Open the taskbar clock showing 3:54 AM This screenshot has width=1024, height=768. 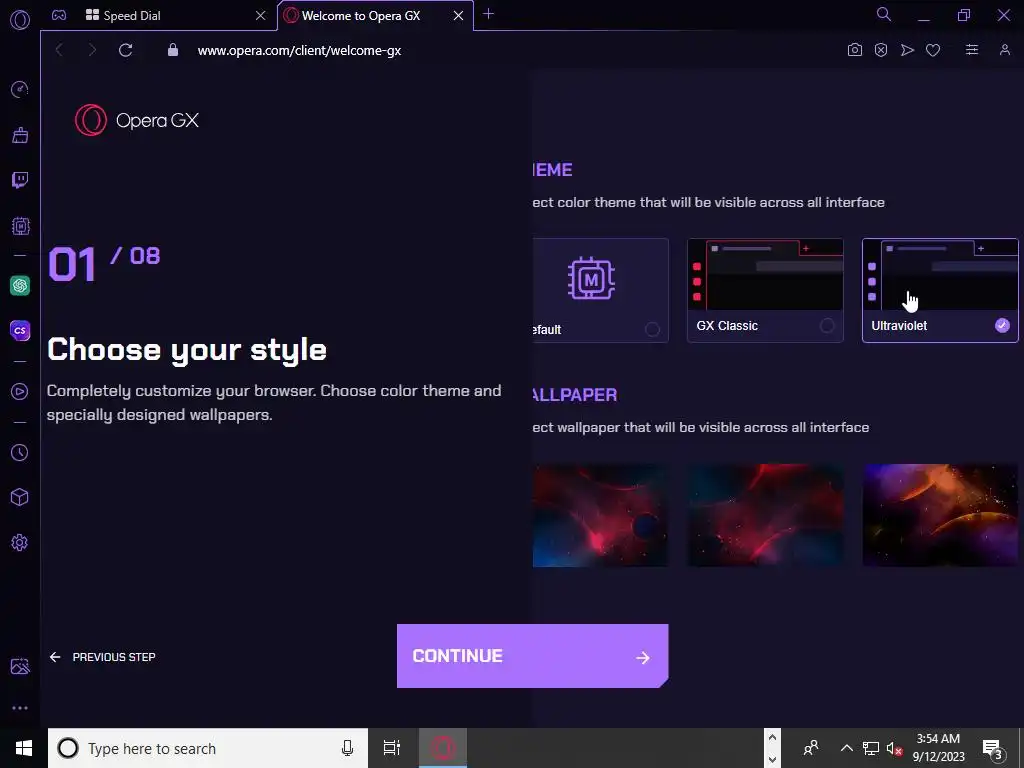(938, 748)
